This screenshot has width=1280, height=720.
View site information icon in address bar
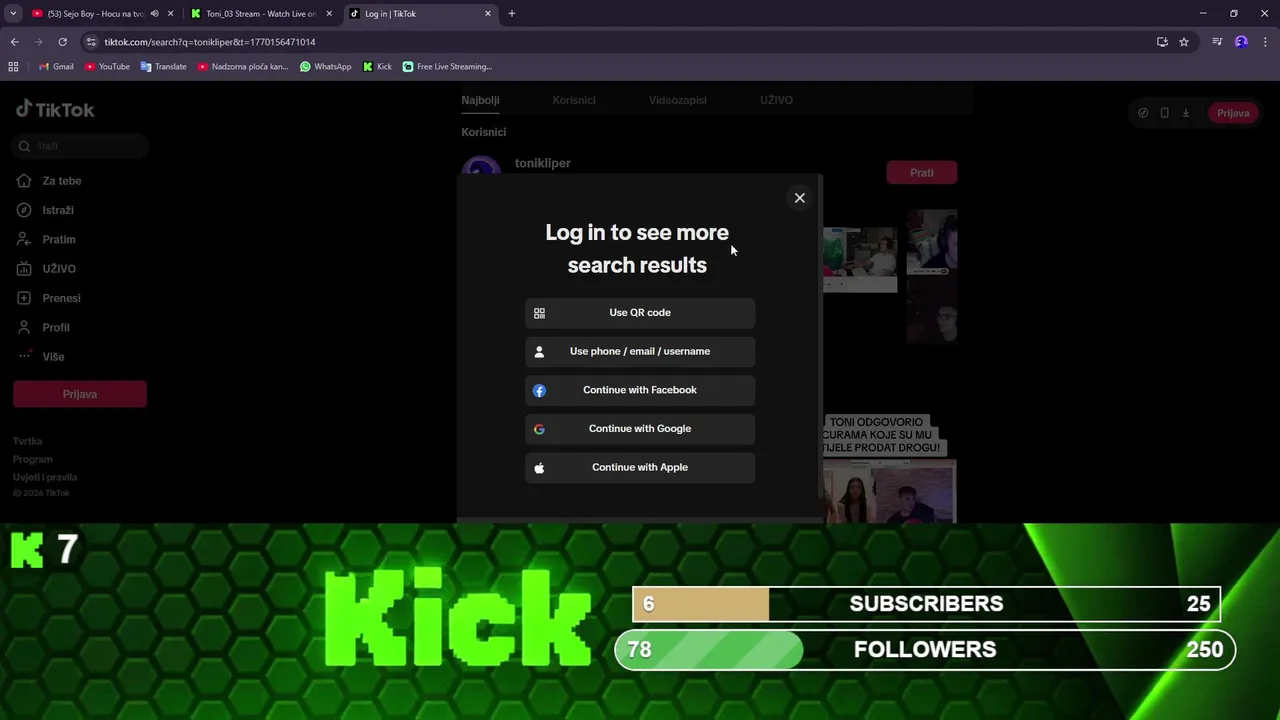point(91,42)
